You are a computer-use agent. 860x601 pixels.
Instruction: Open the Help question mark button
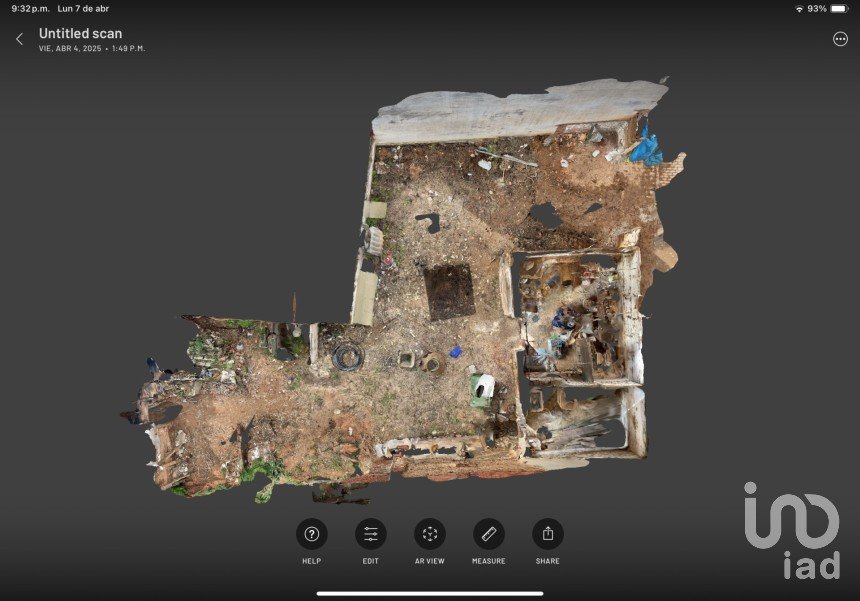click(x=312, y=534)
